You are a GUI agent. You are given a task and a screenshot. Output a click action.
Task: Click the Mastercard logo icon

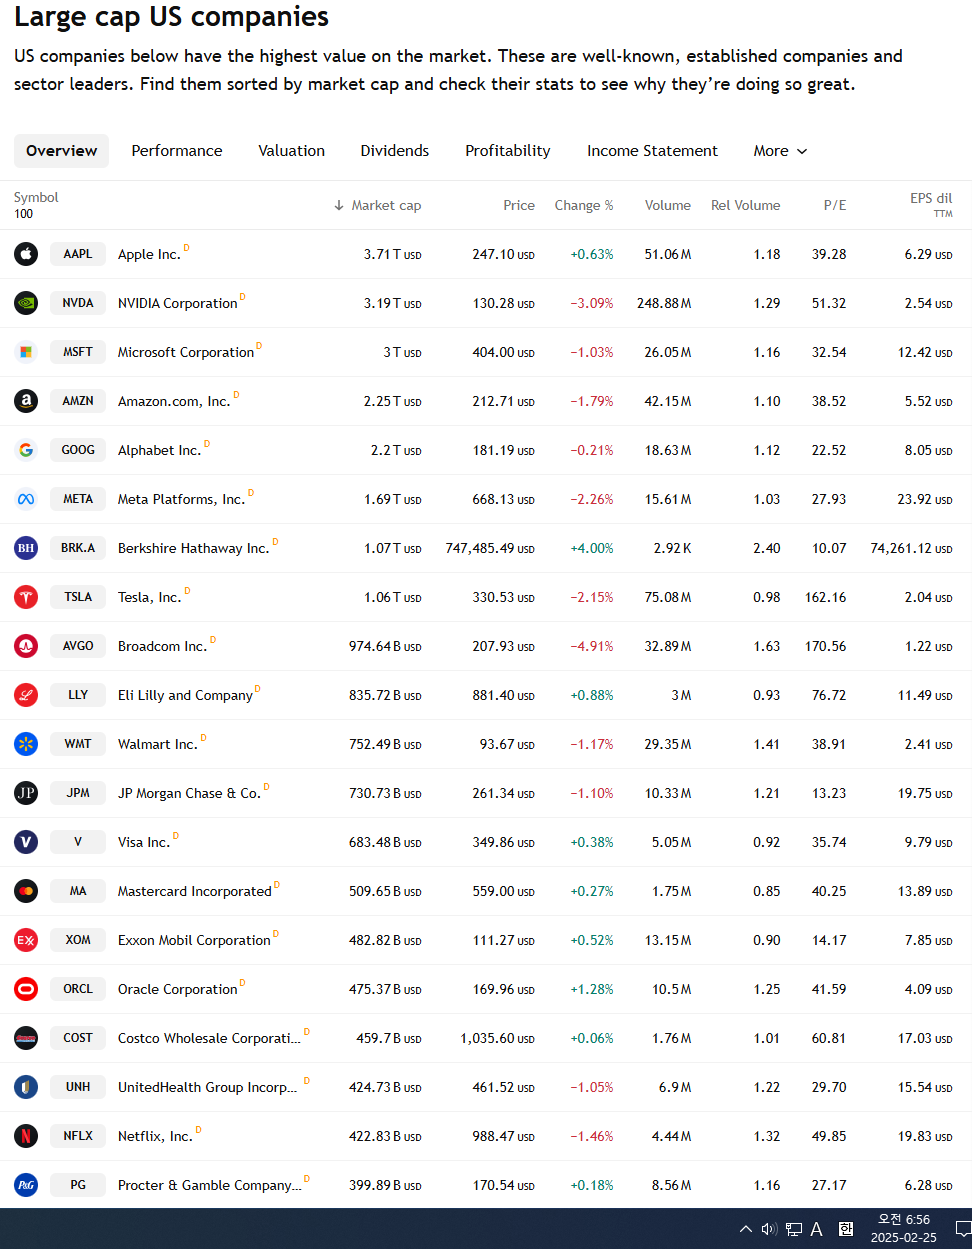(x=26, y=891)
